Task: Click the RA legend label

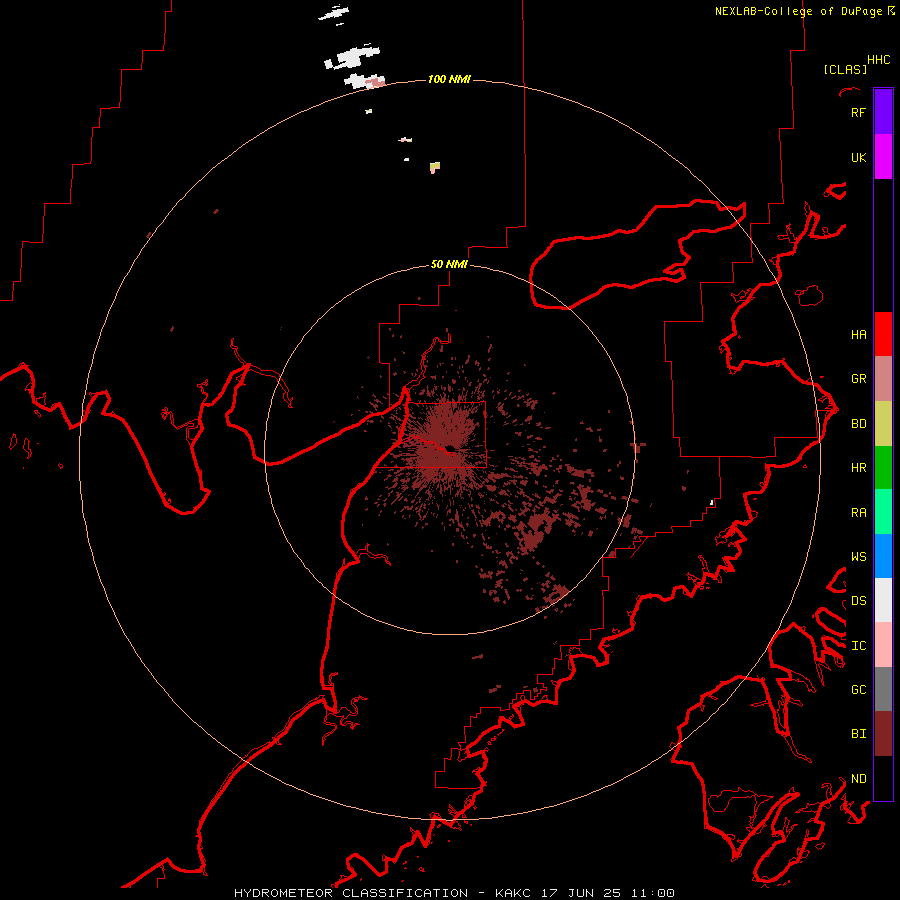Action: click(x=858, y=513)
